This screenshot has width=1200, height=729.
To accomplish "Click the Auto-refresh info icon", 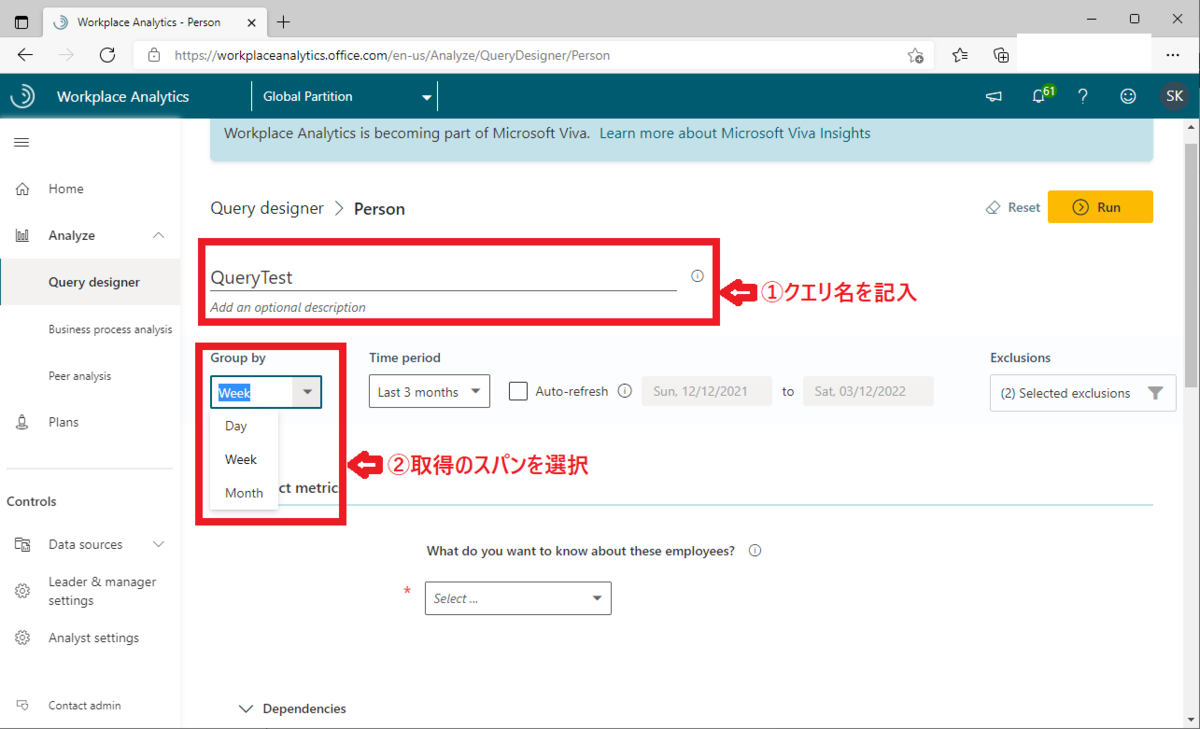I will (624, 391).
